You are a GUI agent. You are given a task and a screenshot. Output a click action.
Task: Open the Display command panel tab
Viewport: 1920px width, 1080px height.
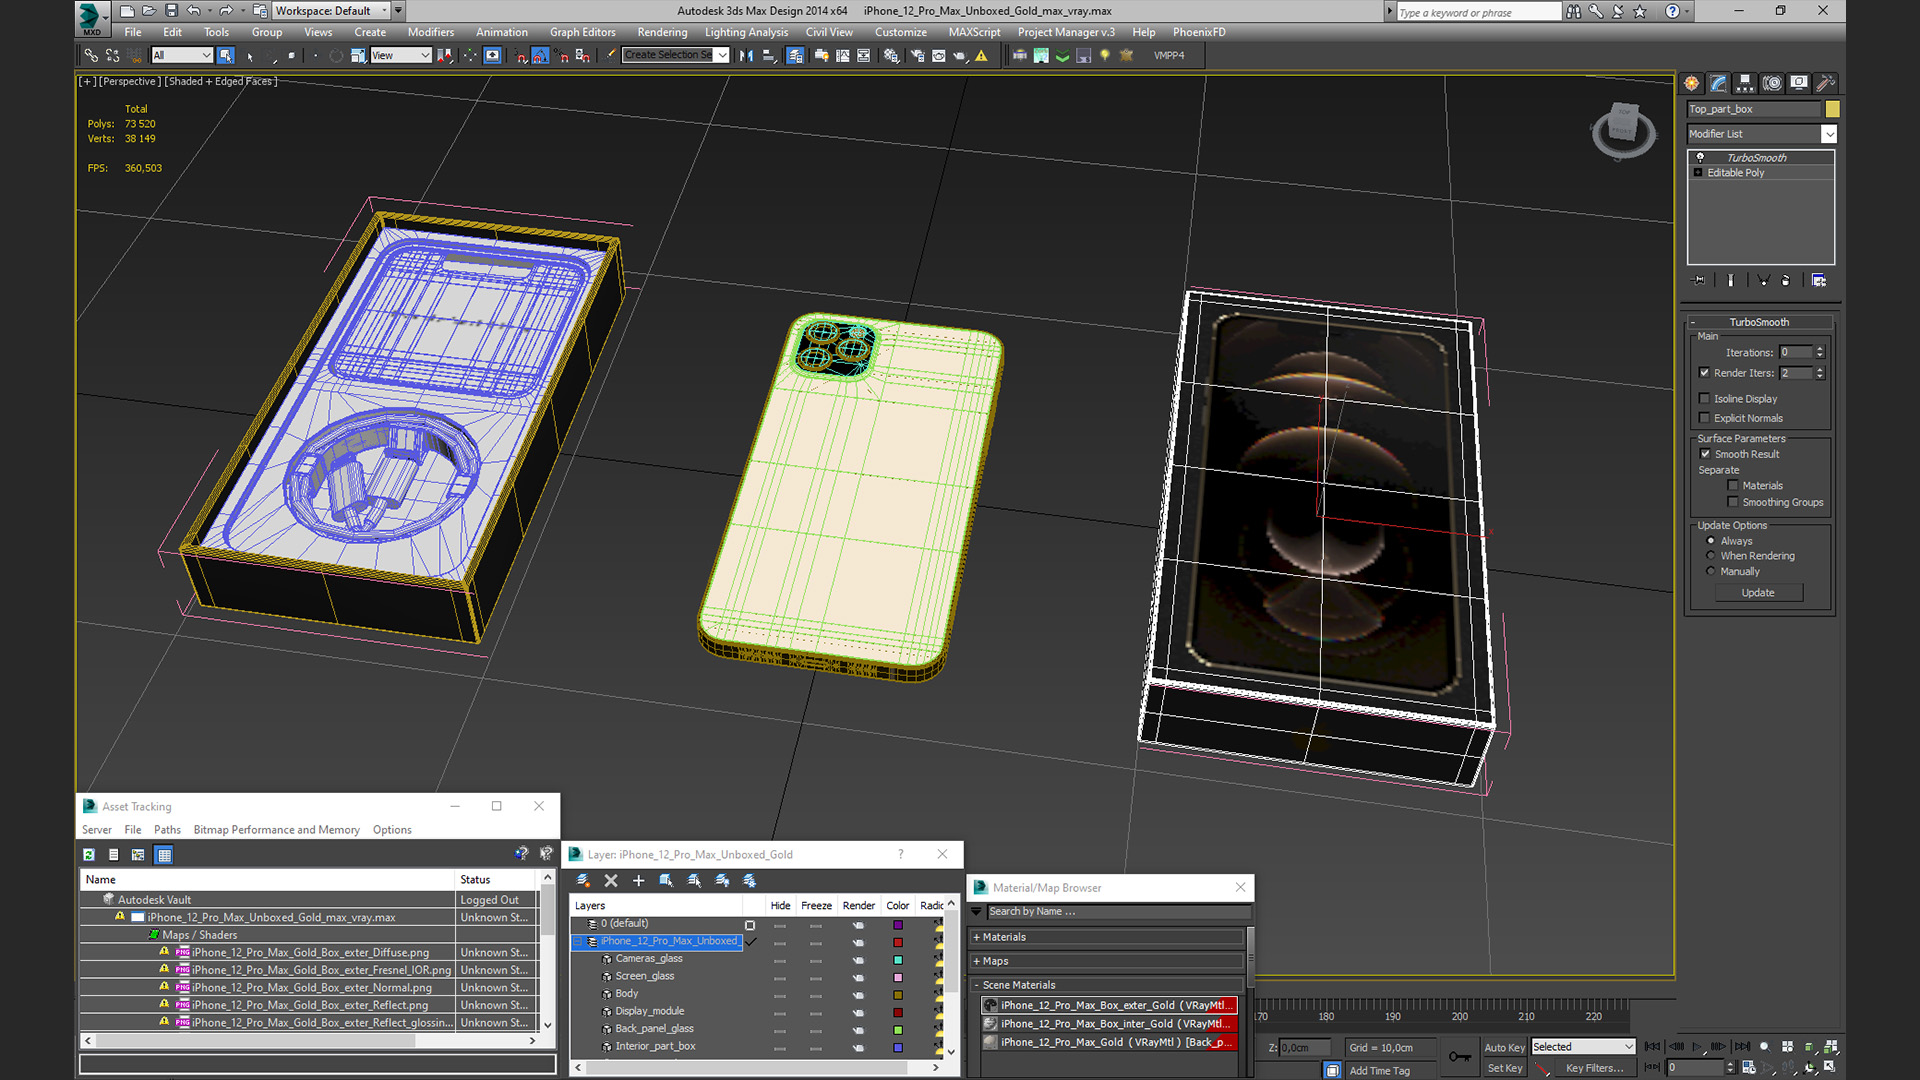(x=1799, y=83)
